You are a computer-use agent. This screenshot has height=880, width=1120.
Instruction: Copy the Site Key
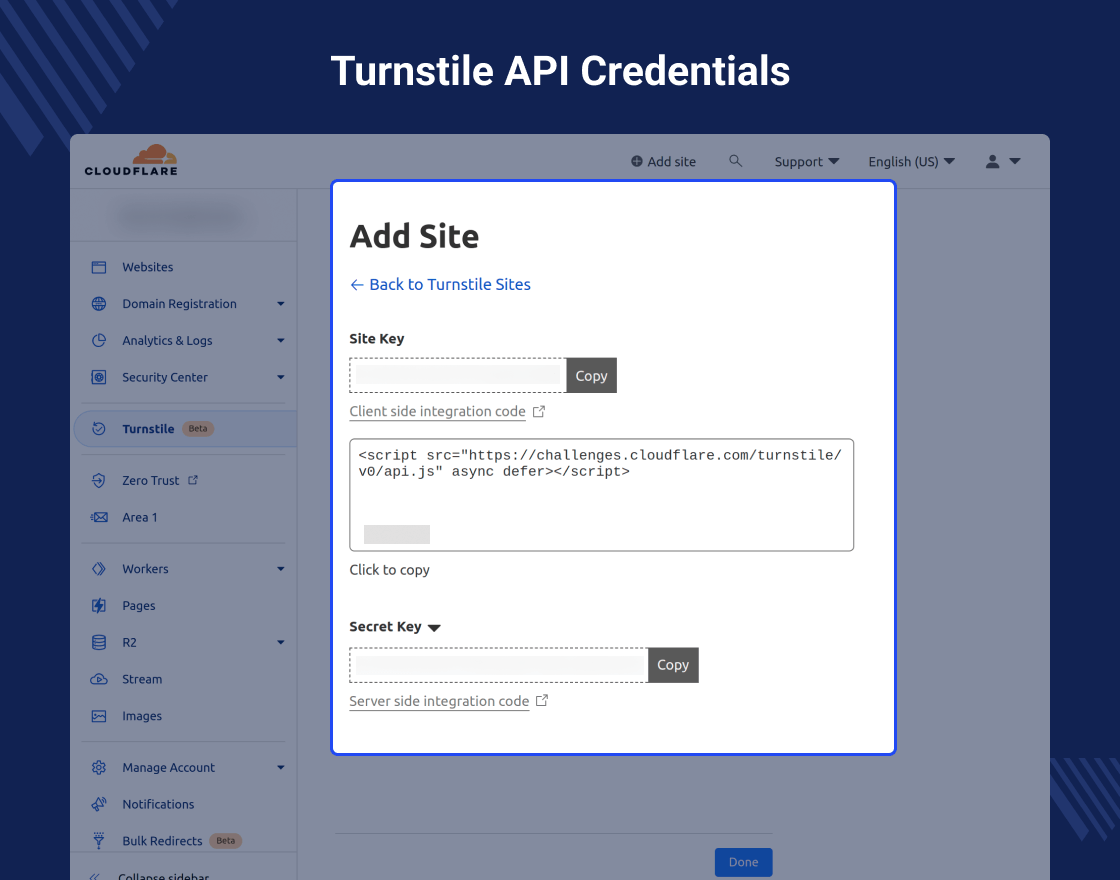coord(591,376)
